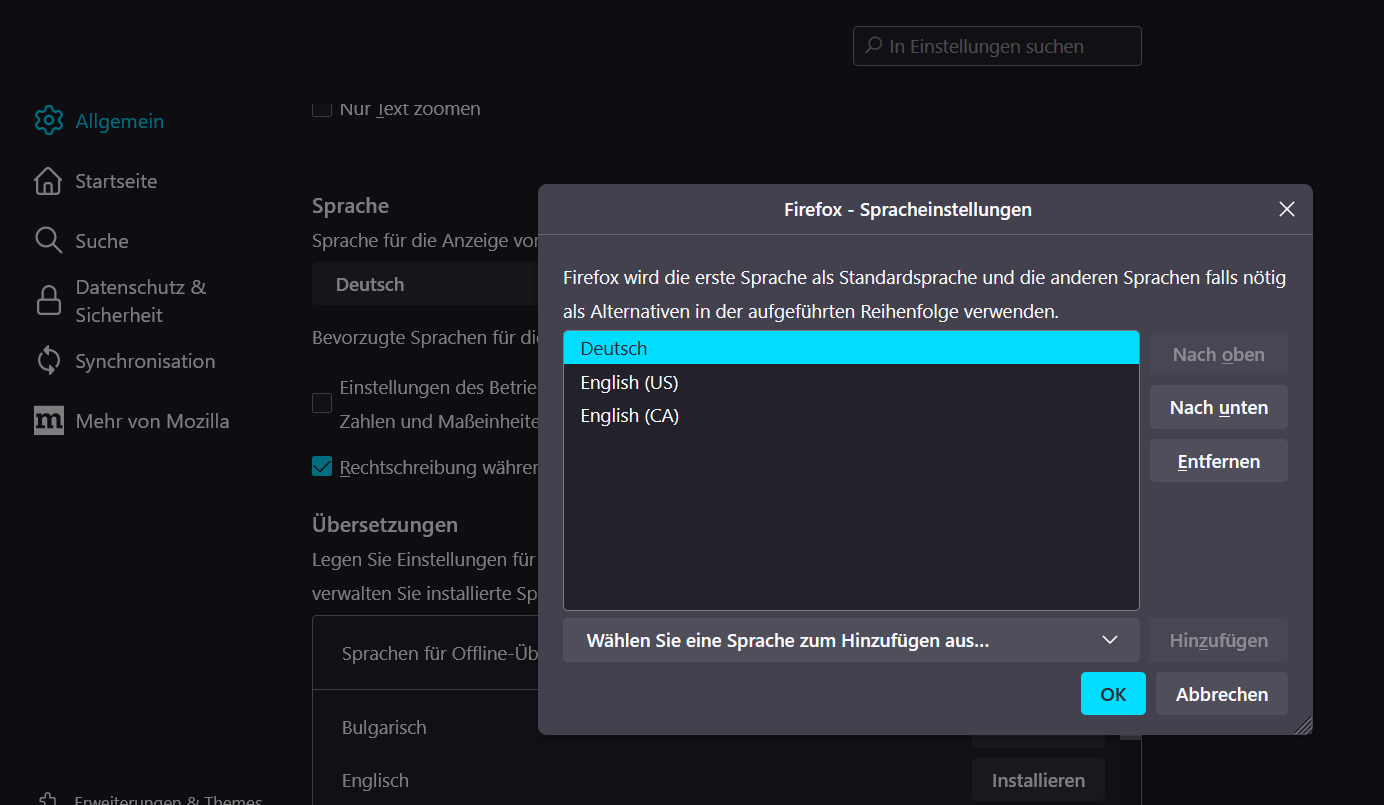Uncheck the Rechtschreibung checkbox
This screenshot has width=1384, height=805.
pos(322,466)
